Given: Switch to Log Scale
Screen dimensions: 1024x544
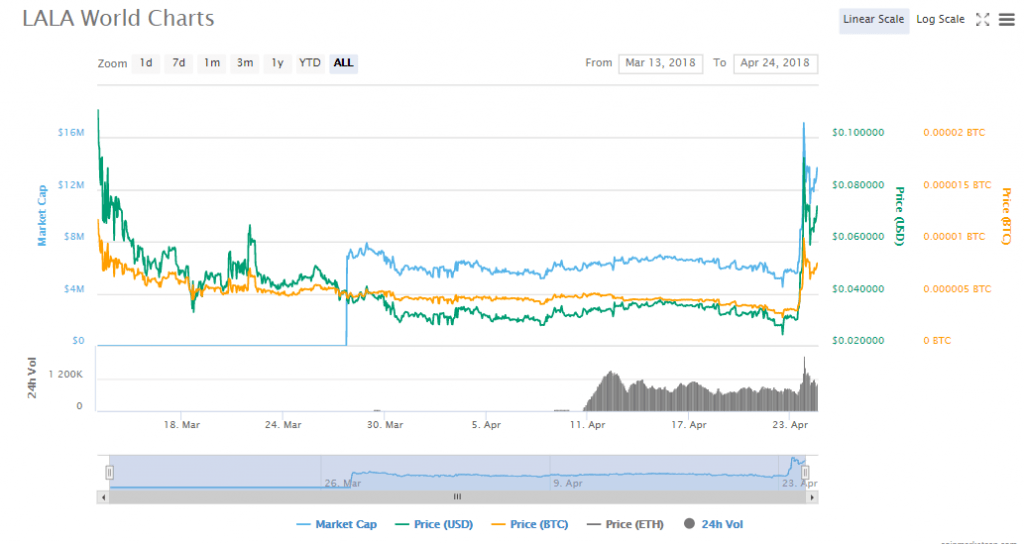Looking at the screenshot, I should click(940, 20).
